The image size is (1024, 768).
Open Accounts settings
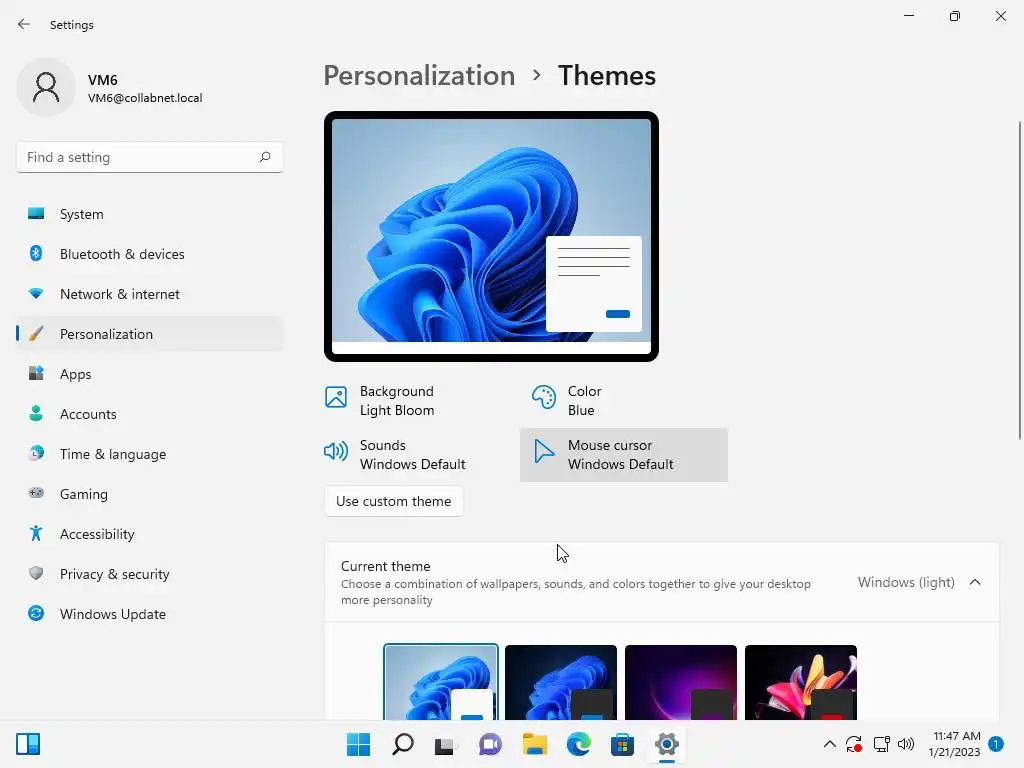150,414
